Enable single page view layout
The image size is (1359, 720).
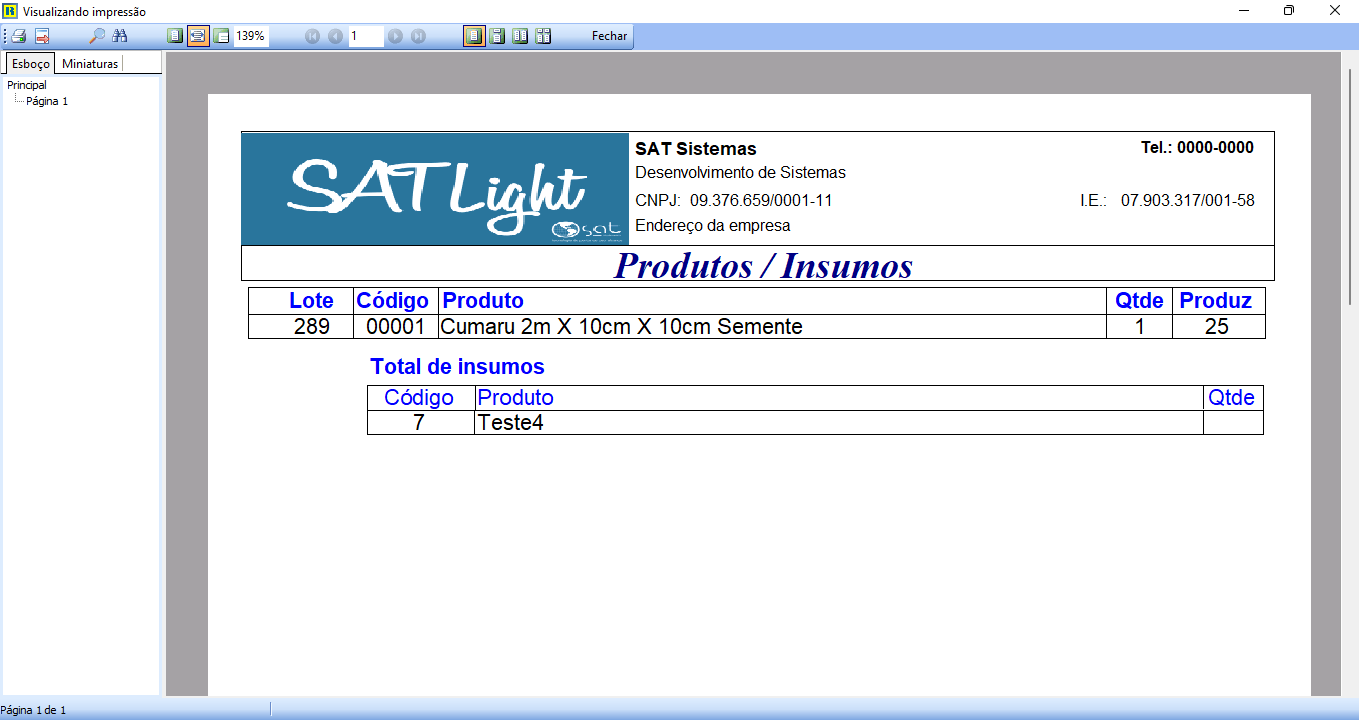[x=474, y=36]
